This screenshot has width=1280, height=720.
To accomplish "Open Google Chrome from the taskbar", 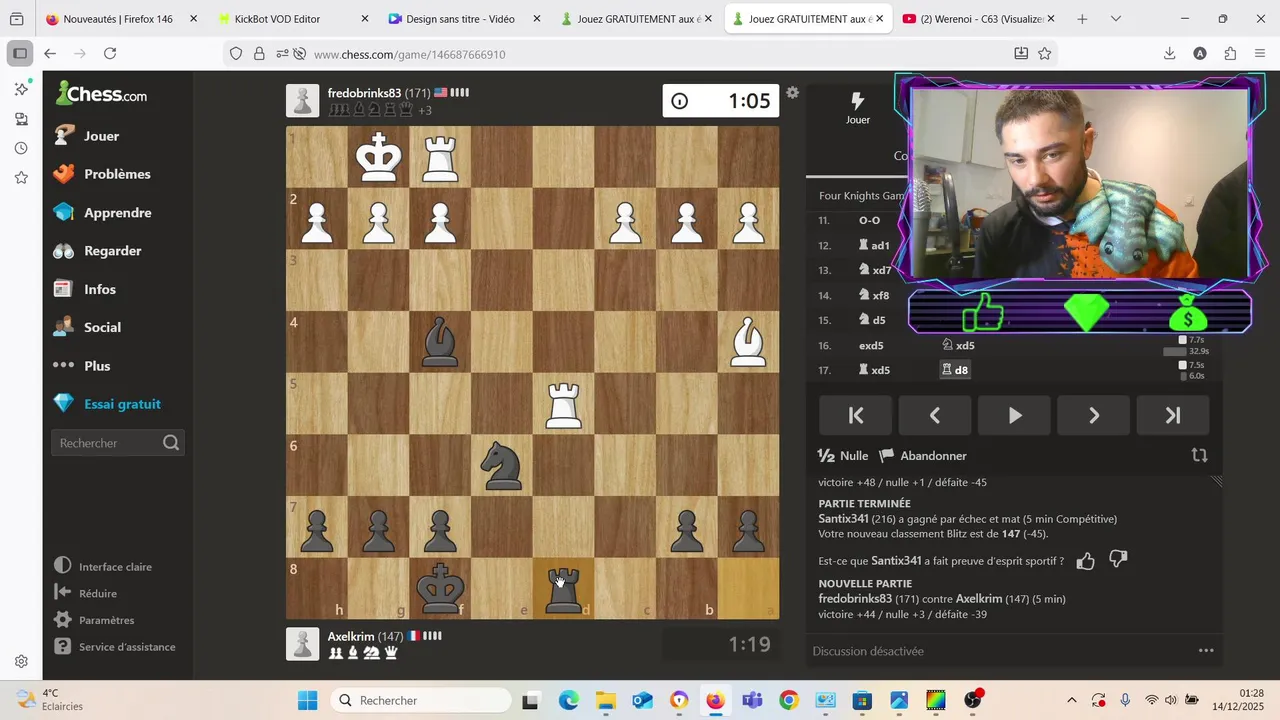I will coord(789,700).
